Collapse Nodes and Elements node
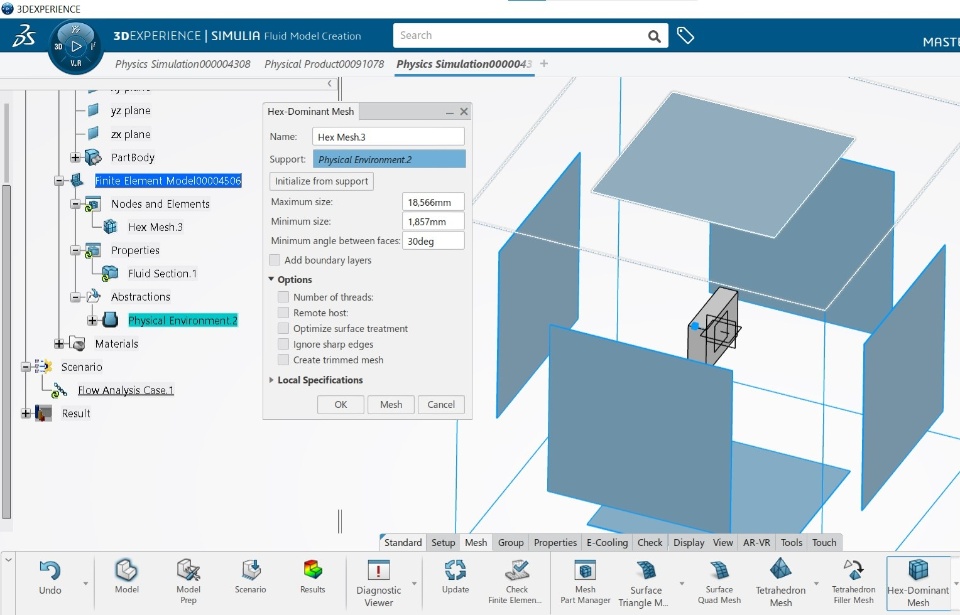Viewport: 960px width, 615px height. pos(75,204)
